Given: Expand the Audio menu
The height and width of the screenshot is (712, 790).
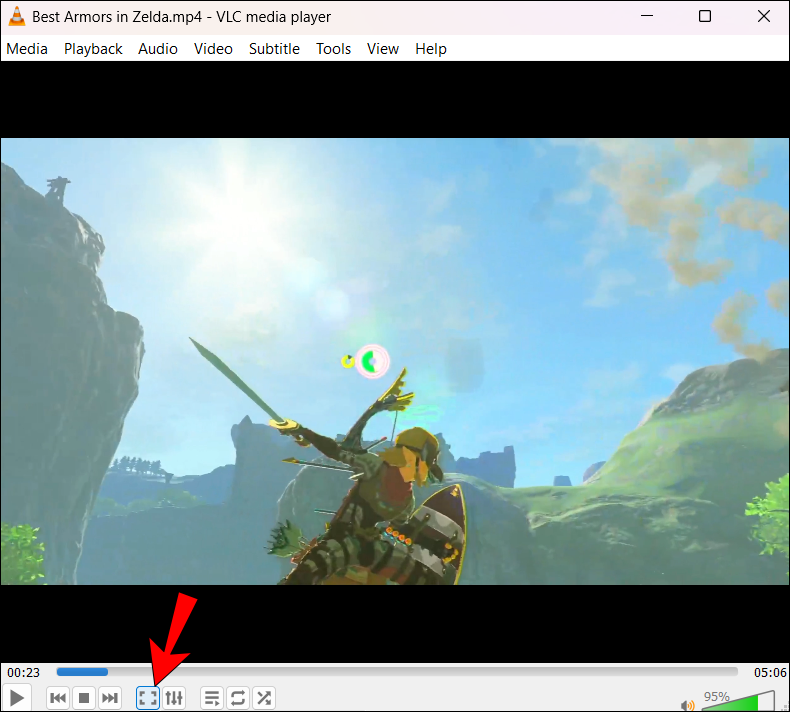Looking at the screenshot, I should pyautogui.click(x=158, y=49).
